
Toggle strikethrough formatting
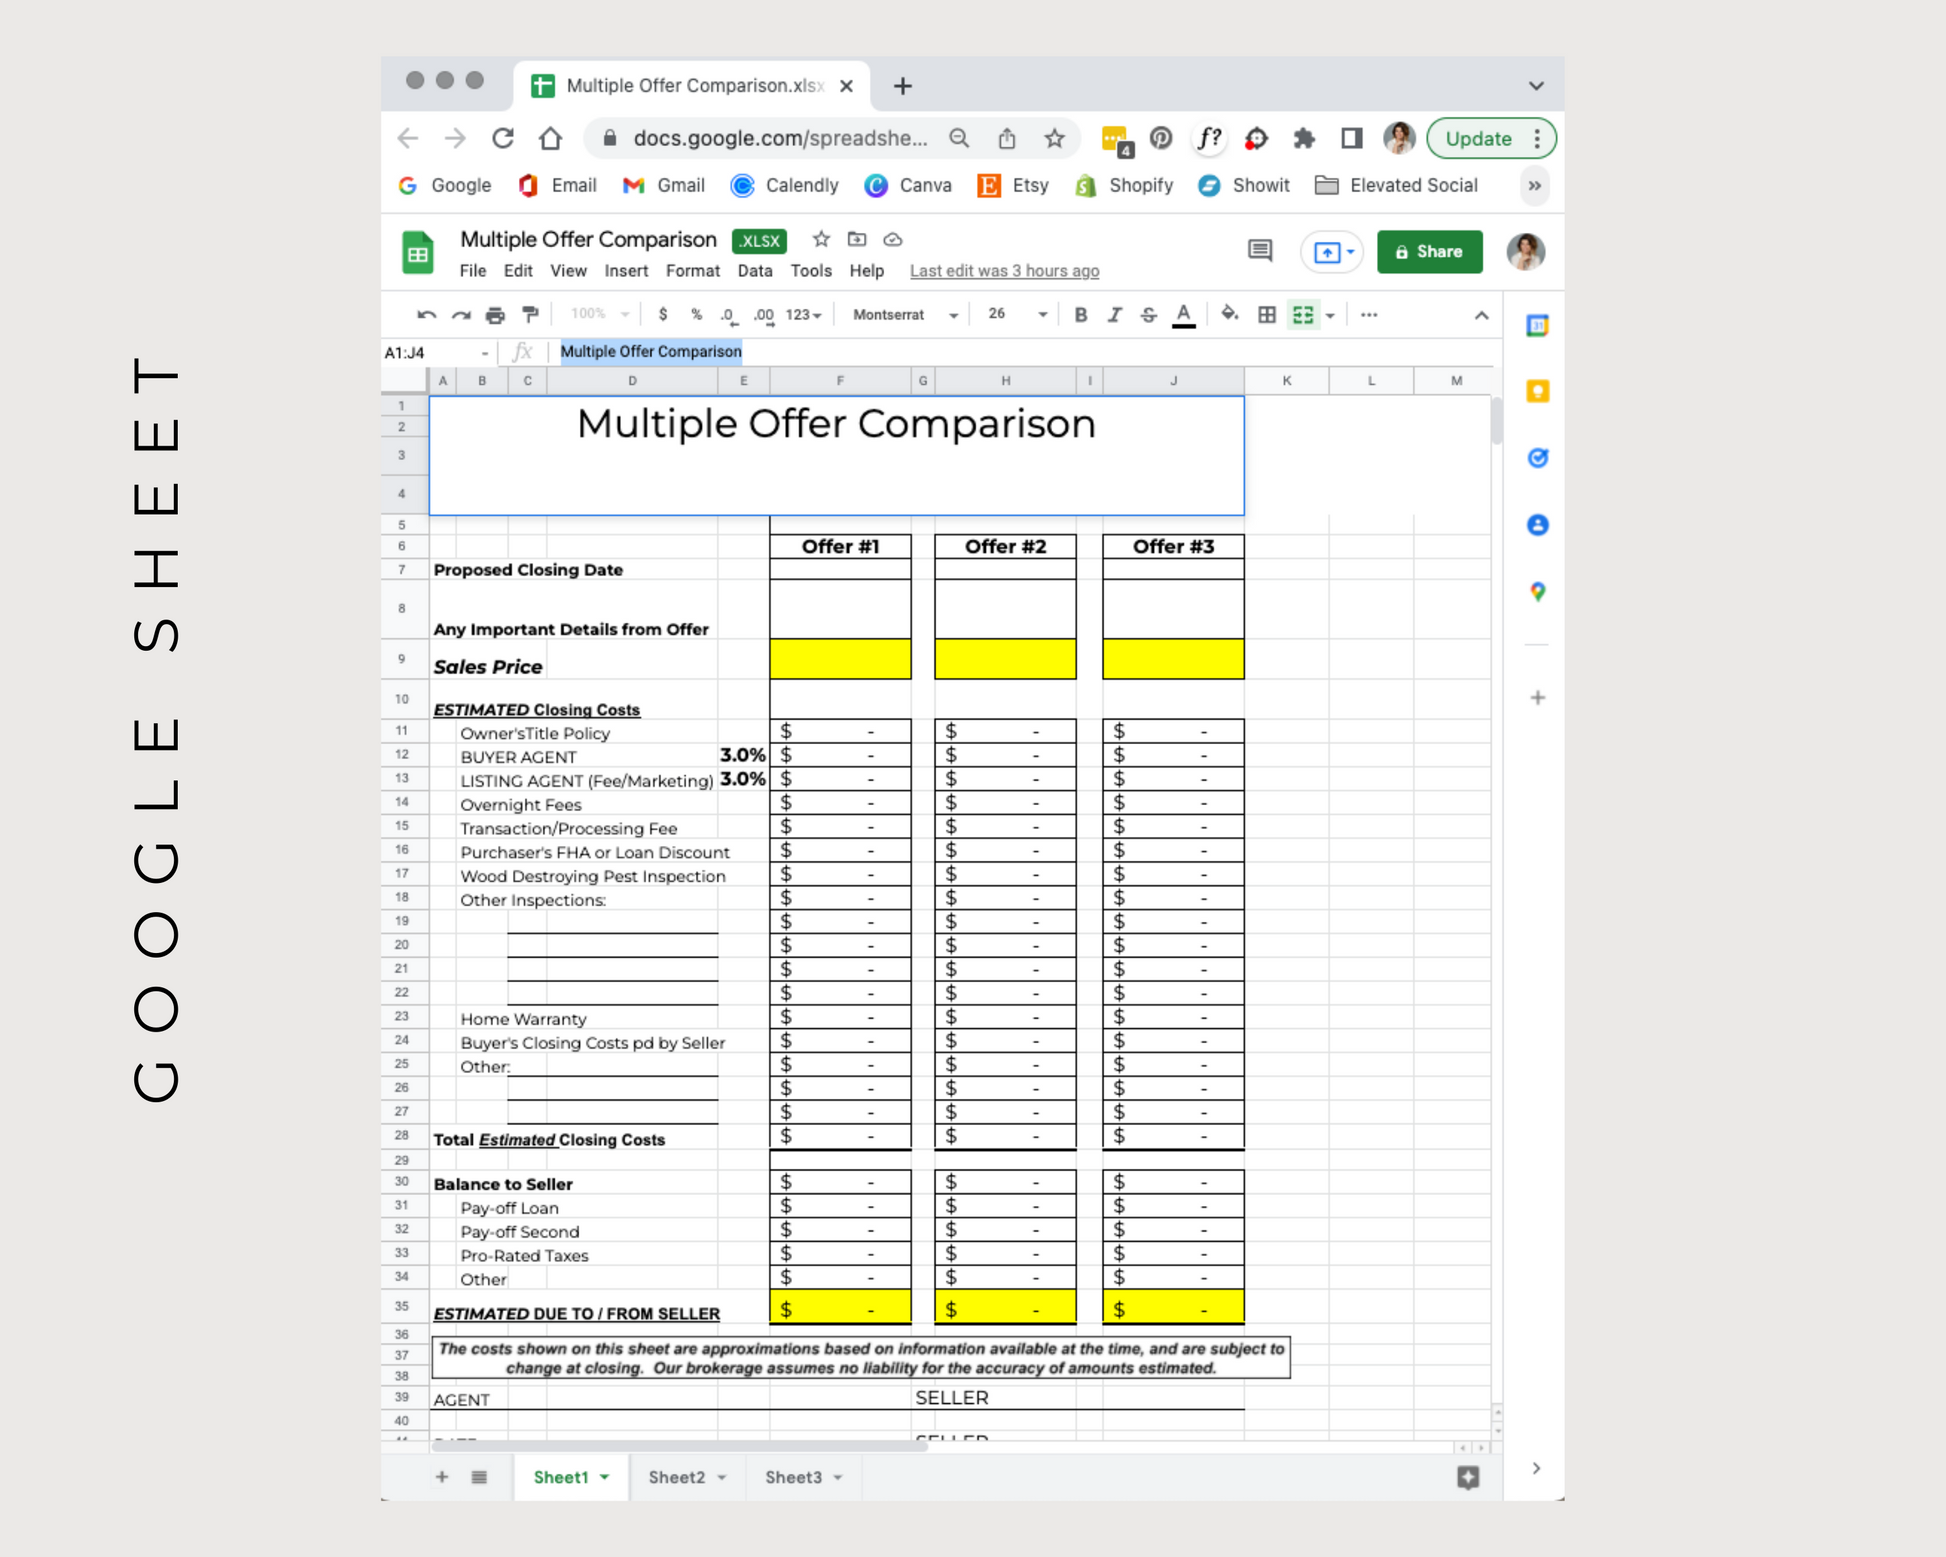[1148, 315]
